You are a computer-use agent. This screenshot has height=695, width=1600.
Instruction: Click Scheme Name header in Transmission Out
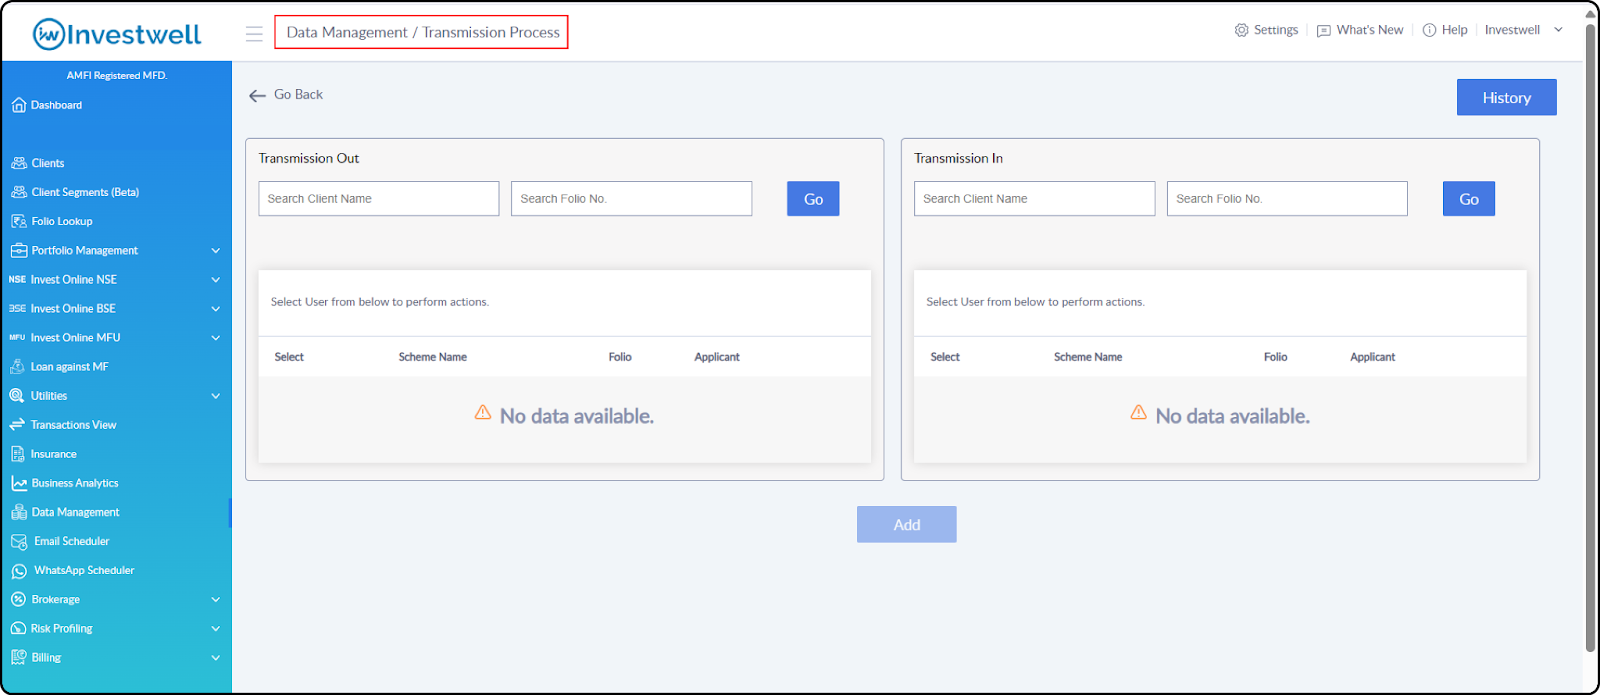432,357
